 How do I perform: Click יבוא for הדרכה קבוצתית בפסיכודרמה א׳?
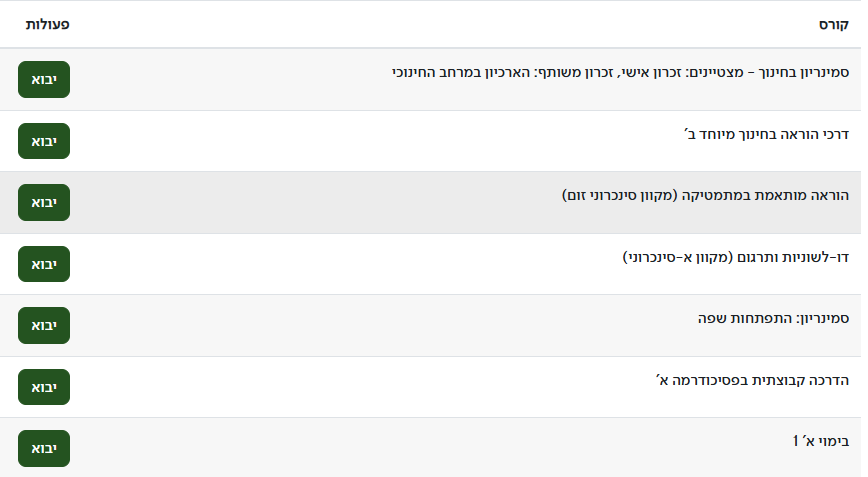tap(44, 387)
